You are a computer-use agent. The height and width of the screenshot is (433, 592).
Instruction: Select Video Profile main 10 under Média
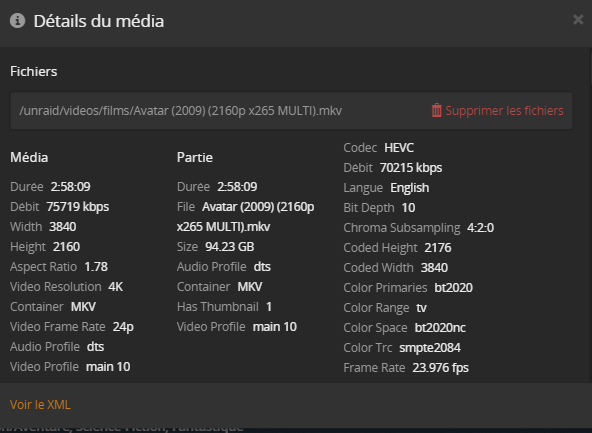point(108,367)
